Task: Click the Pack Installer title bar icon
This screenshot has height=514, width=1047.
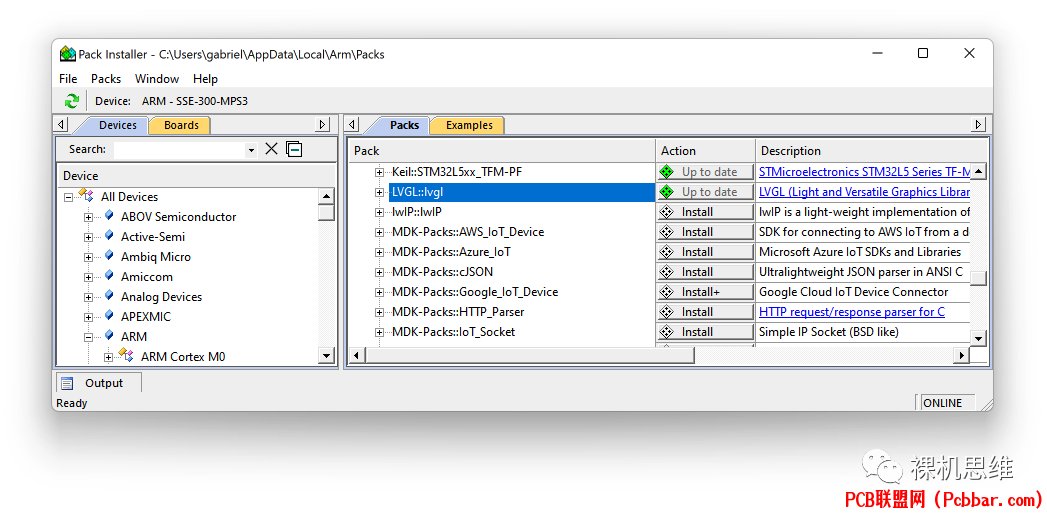Action: pyautogui.click(x=67, y=54)
